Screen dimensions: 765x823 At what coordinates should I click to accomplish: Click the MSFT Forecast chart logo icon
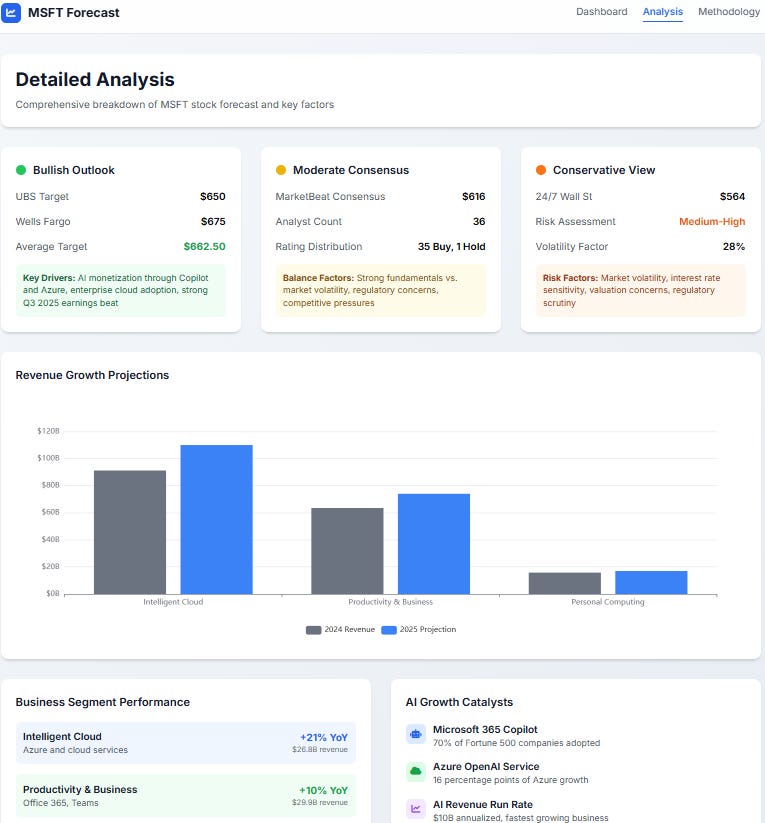[x=11, y=13]
